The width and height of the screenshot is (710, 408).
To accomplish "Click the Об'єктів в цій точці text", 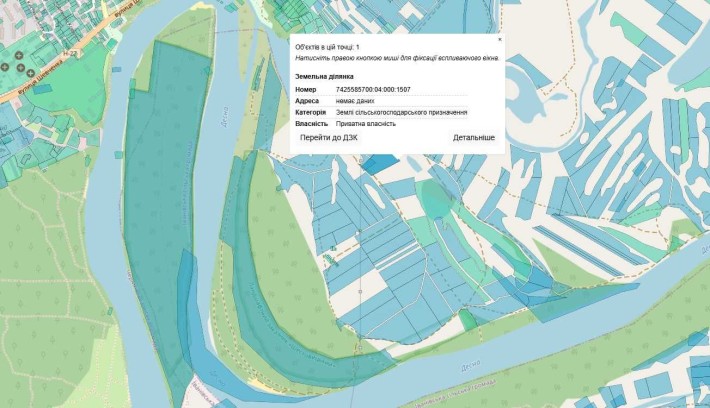I will [327, 47].
